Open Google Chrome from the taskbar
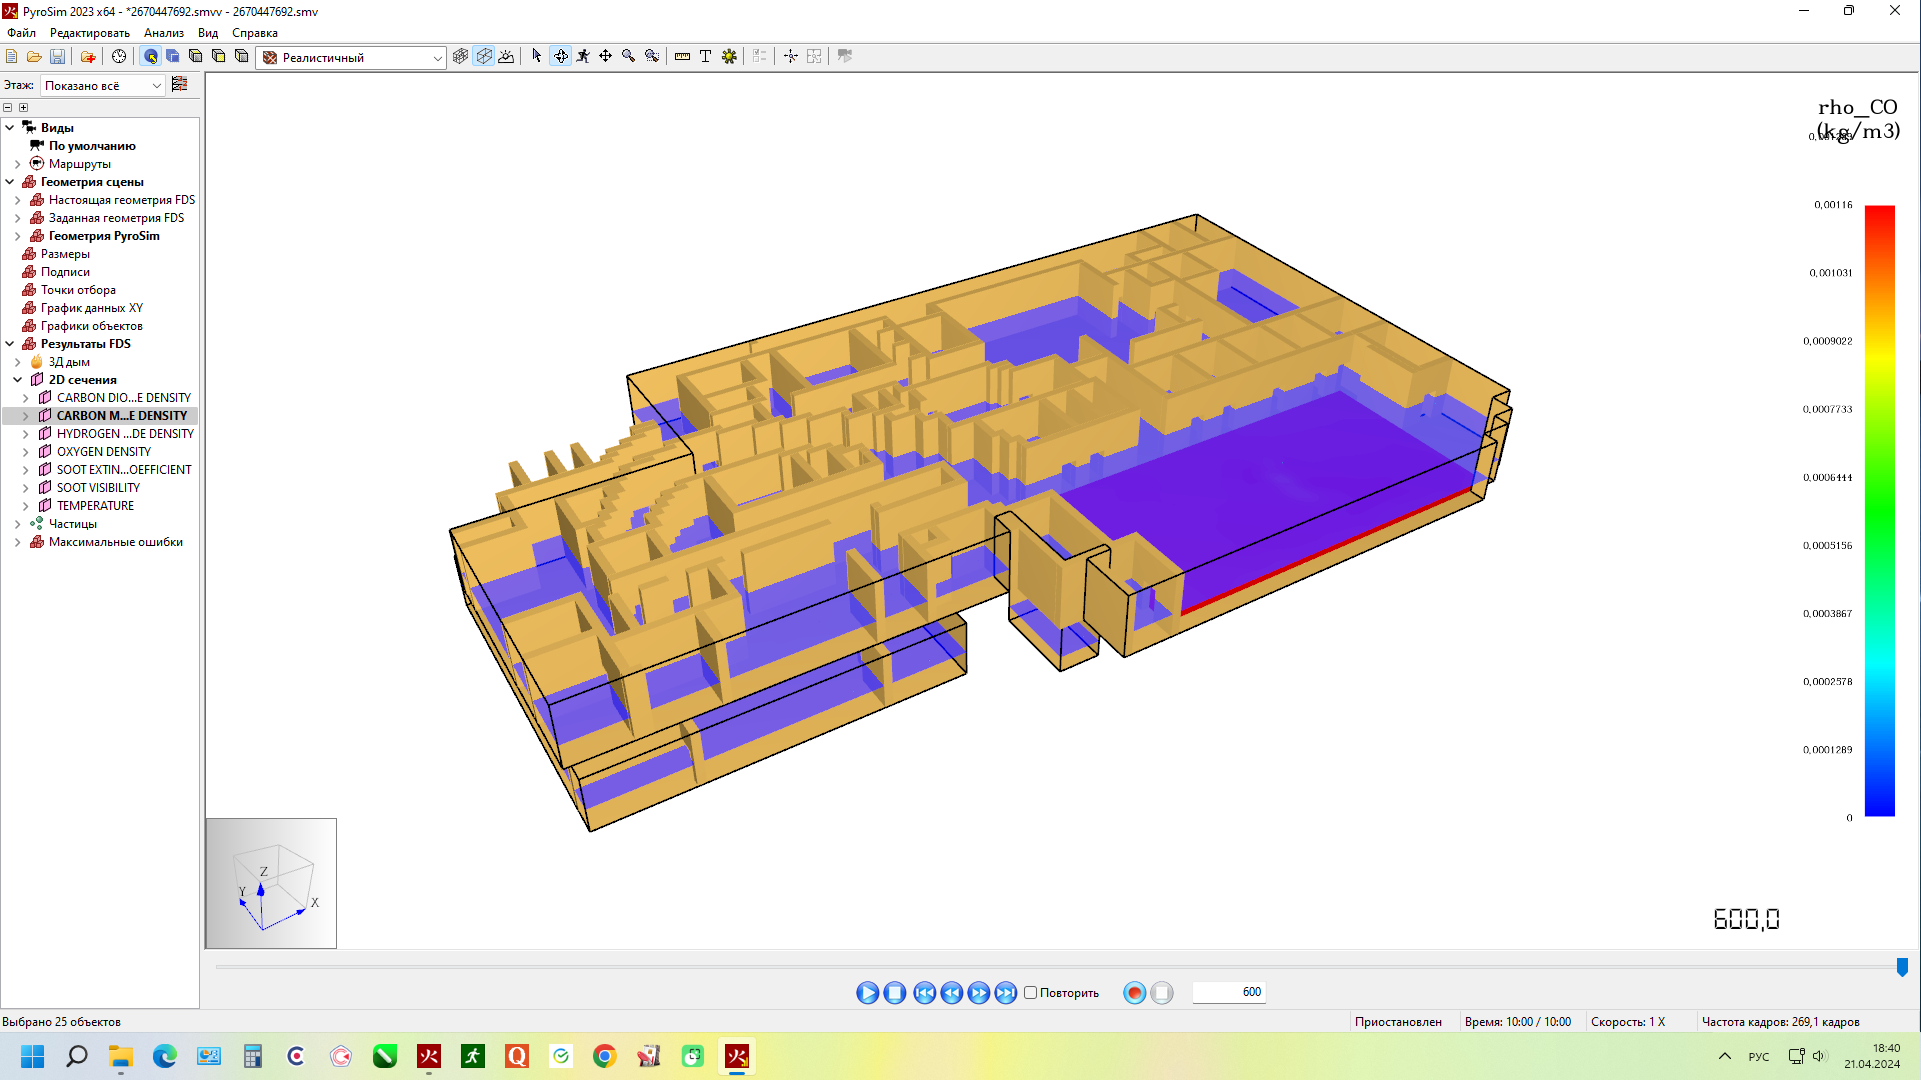Screen dimensions: 1921x1080 (604, 1056)
